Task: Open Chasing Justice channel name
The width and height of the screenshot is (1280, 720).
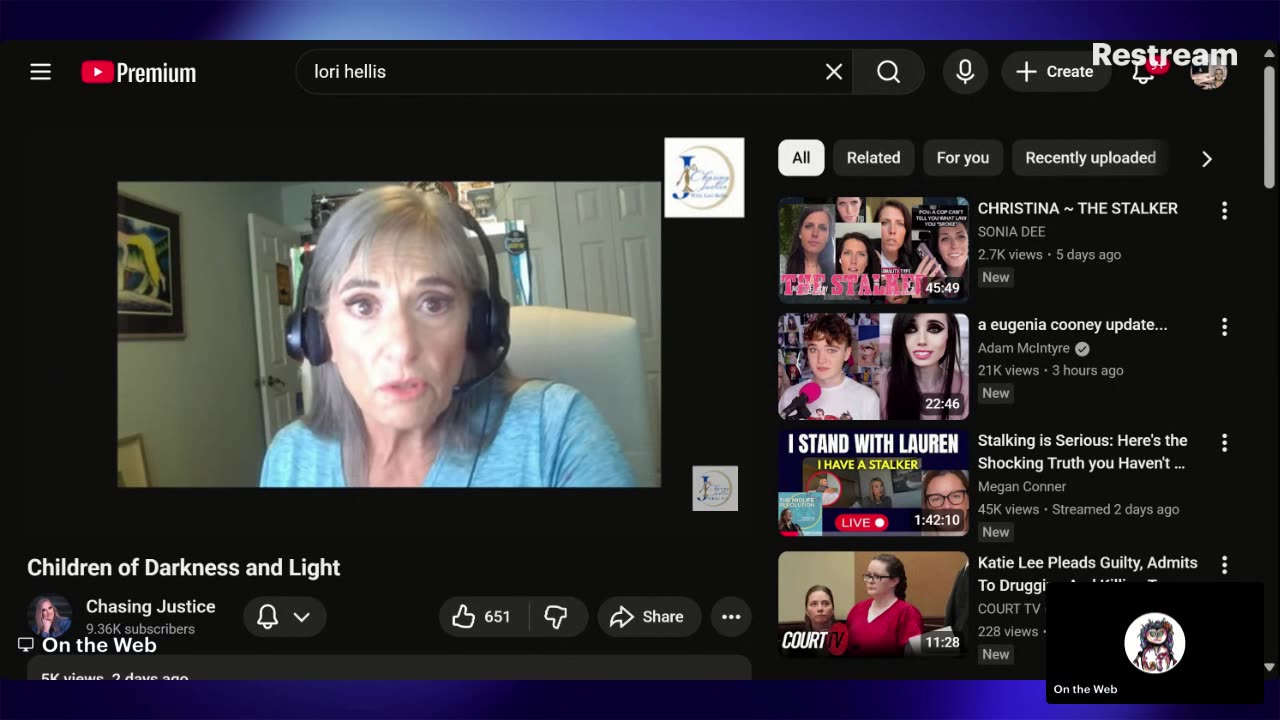Action: tap(150, 606)
